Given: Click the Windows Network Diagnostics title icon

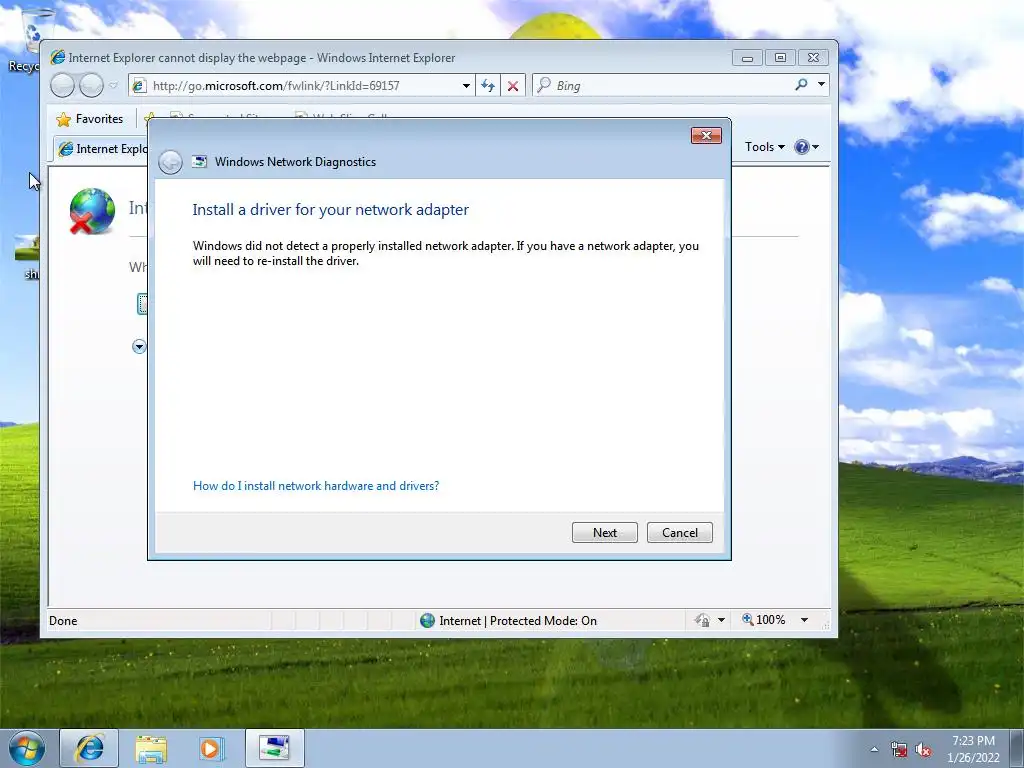Looking at the screenshot, I should (x=199, y=161).
